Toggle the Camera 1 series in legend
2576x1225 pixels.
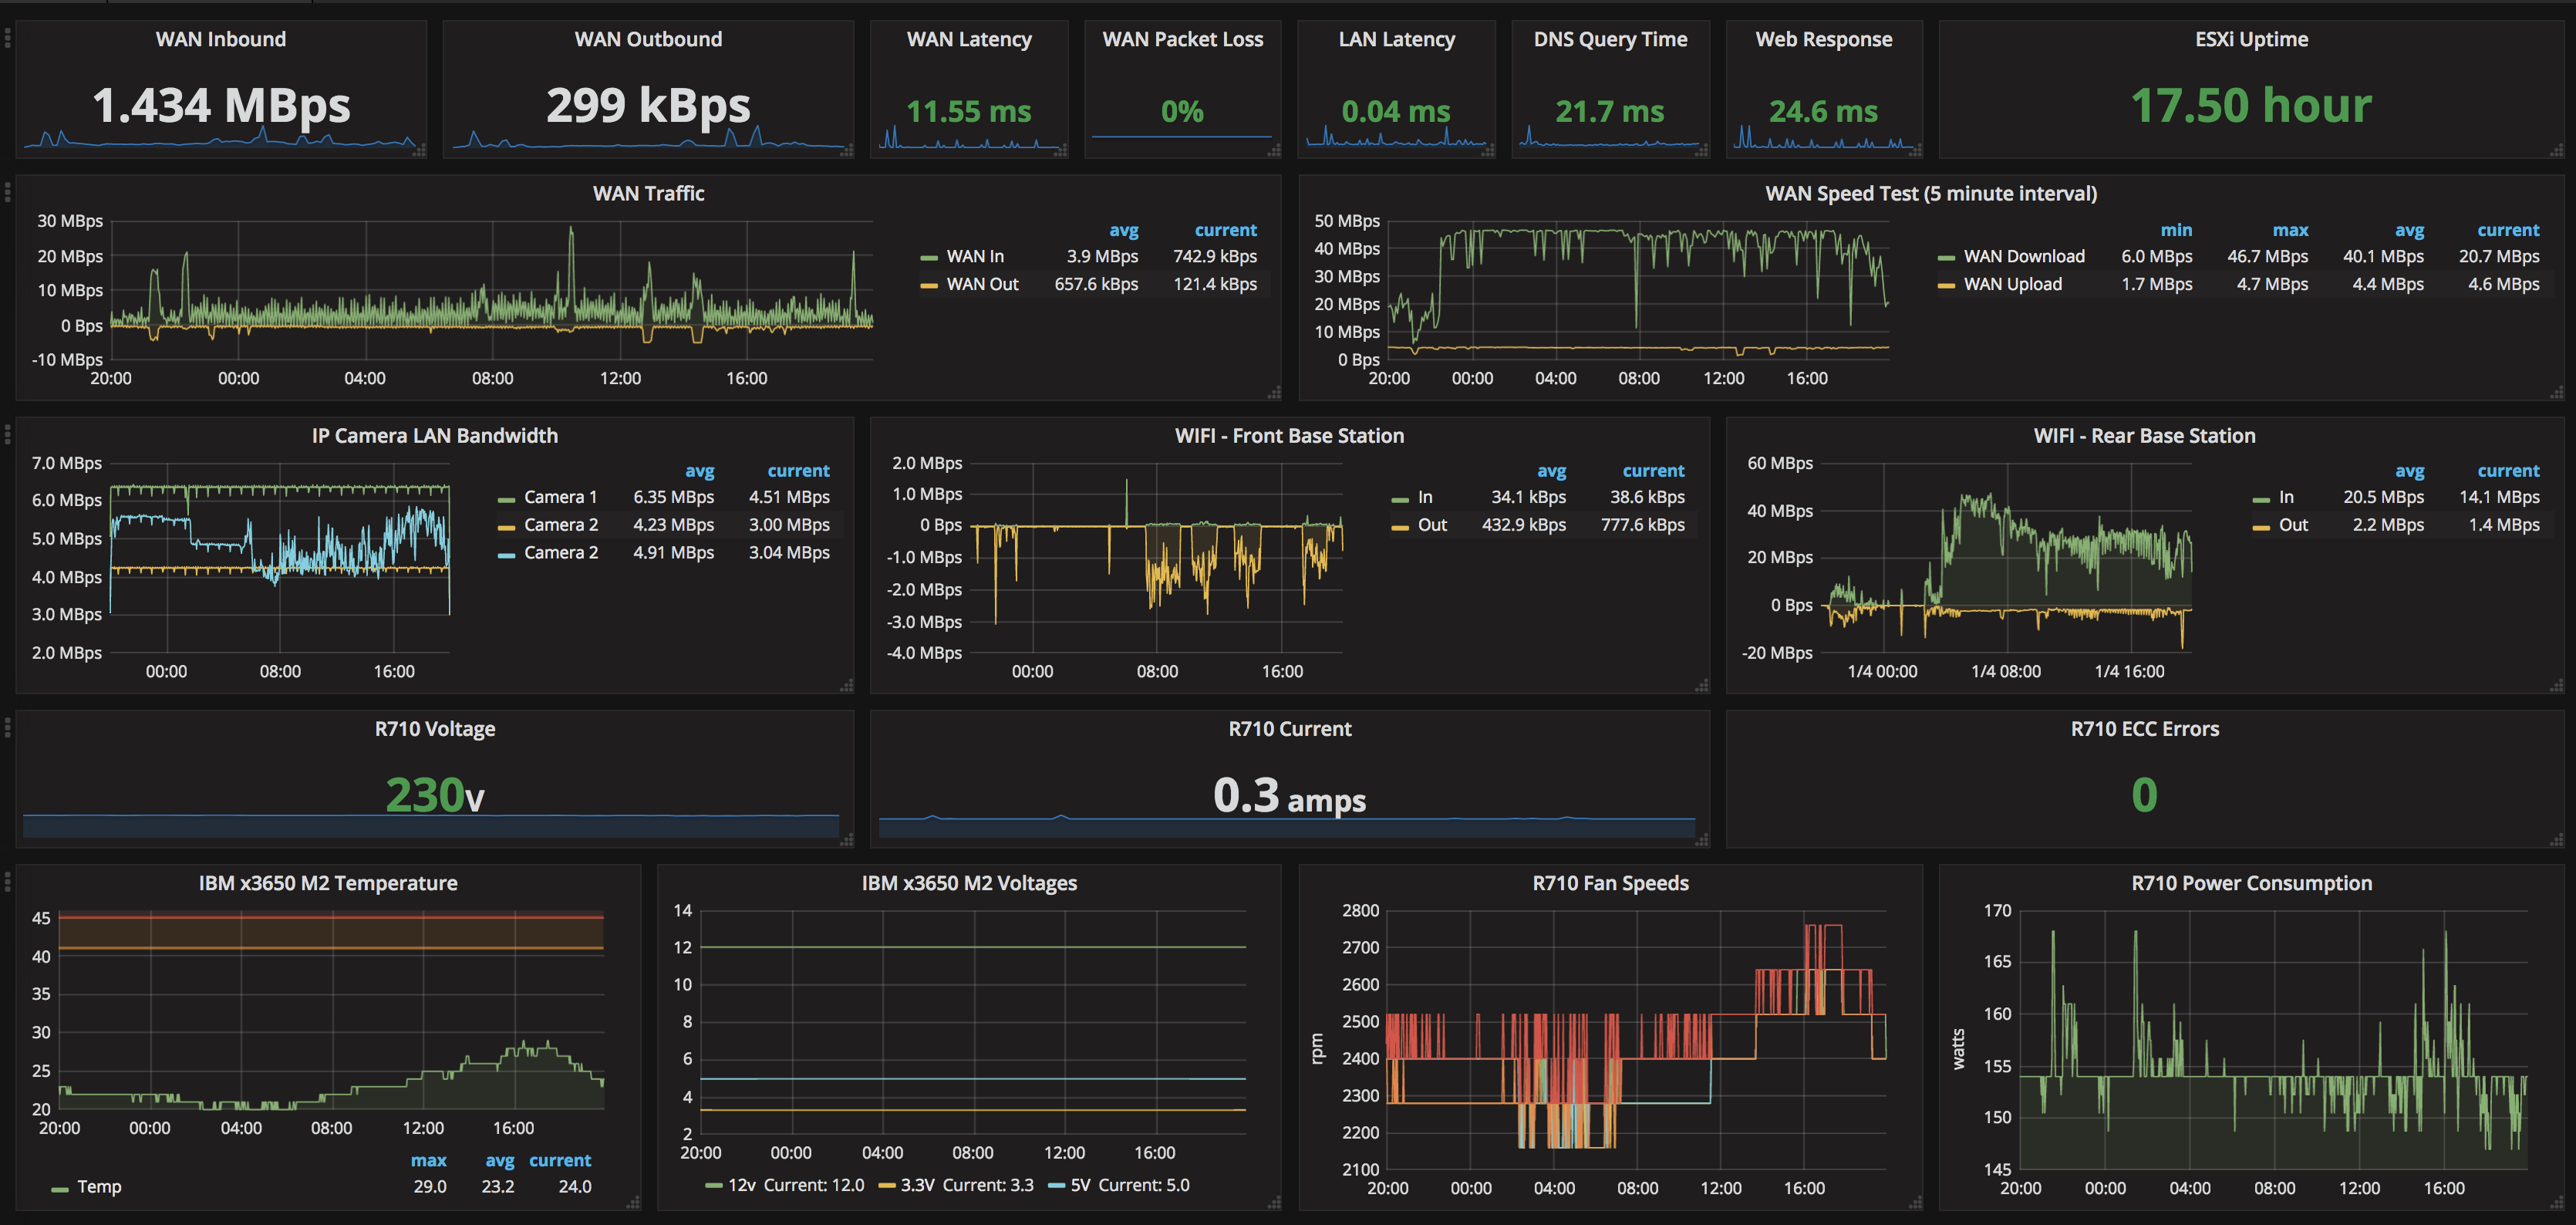560,497
